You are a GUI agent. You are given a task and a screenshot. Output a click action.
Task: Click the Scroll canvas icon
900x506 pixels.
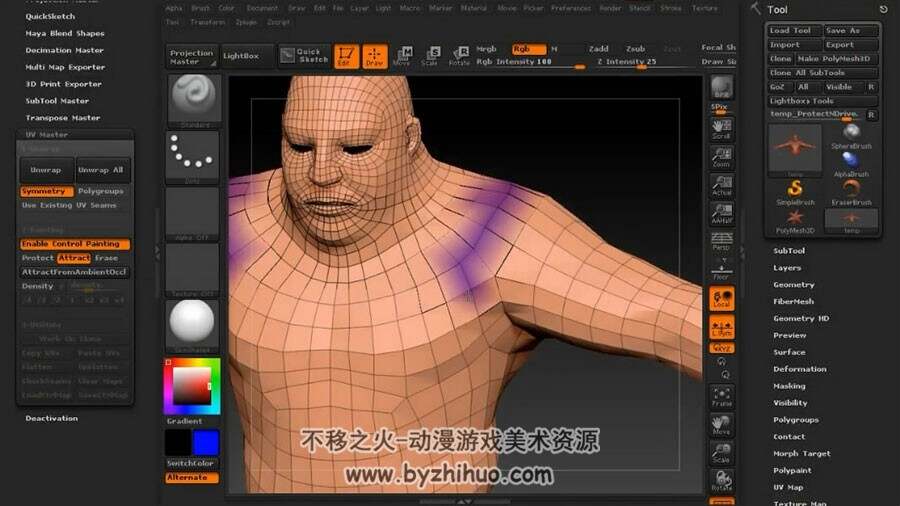tap(721, 129)
